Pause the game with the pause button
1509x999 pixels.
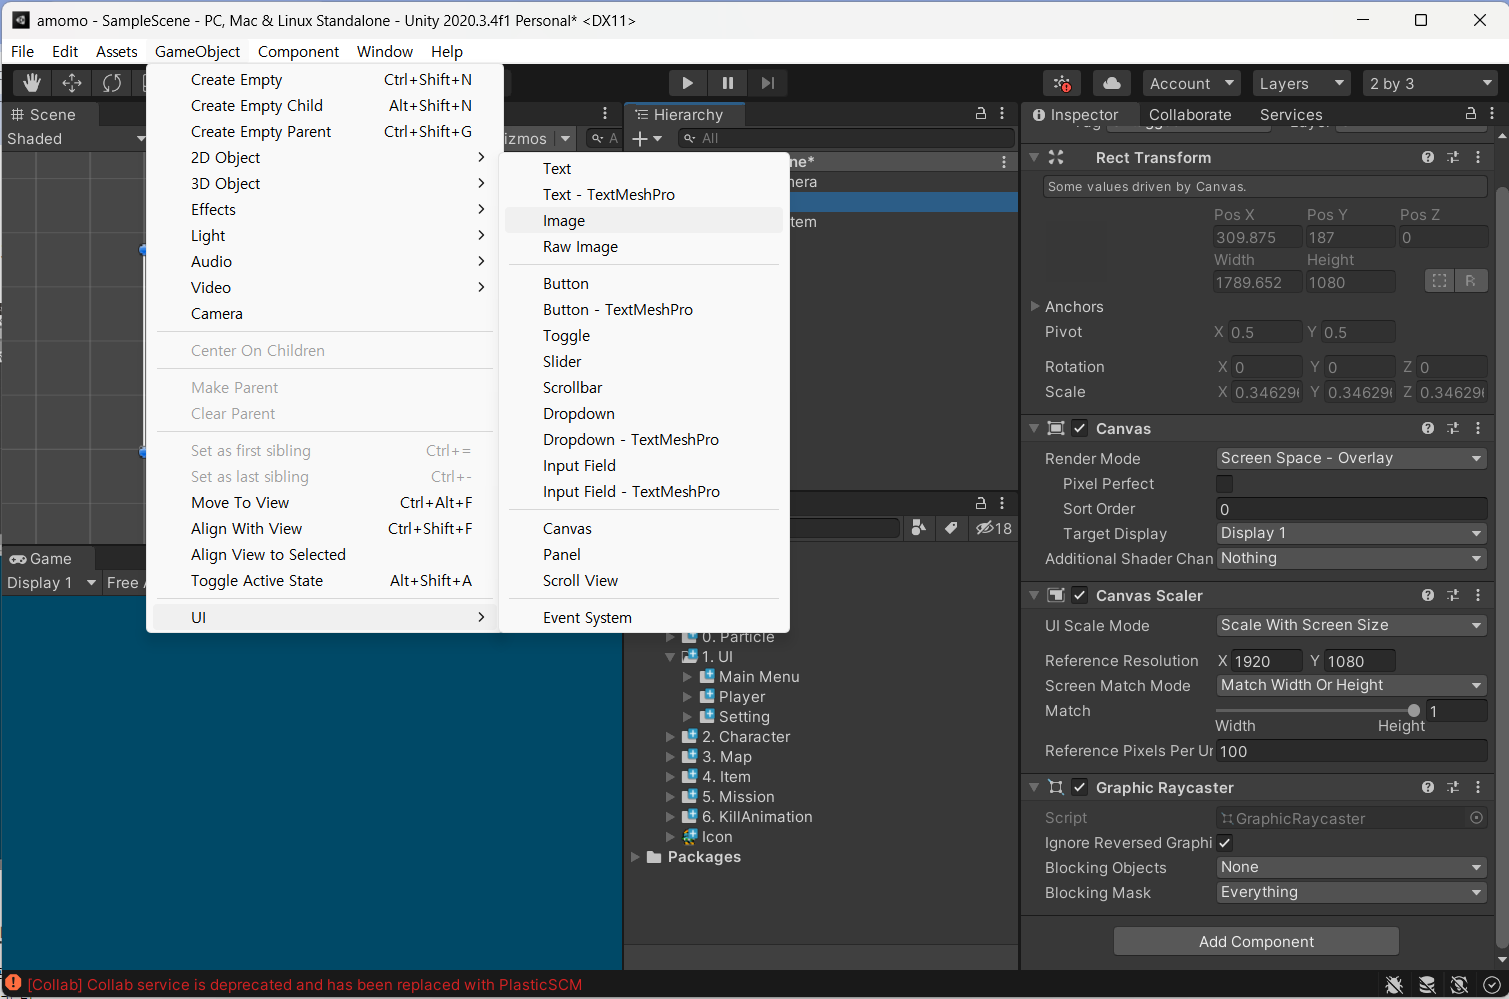tap(727, 83)
